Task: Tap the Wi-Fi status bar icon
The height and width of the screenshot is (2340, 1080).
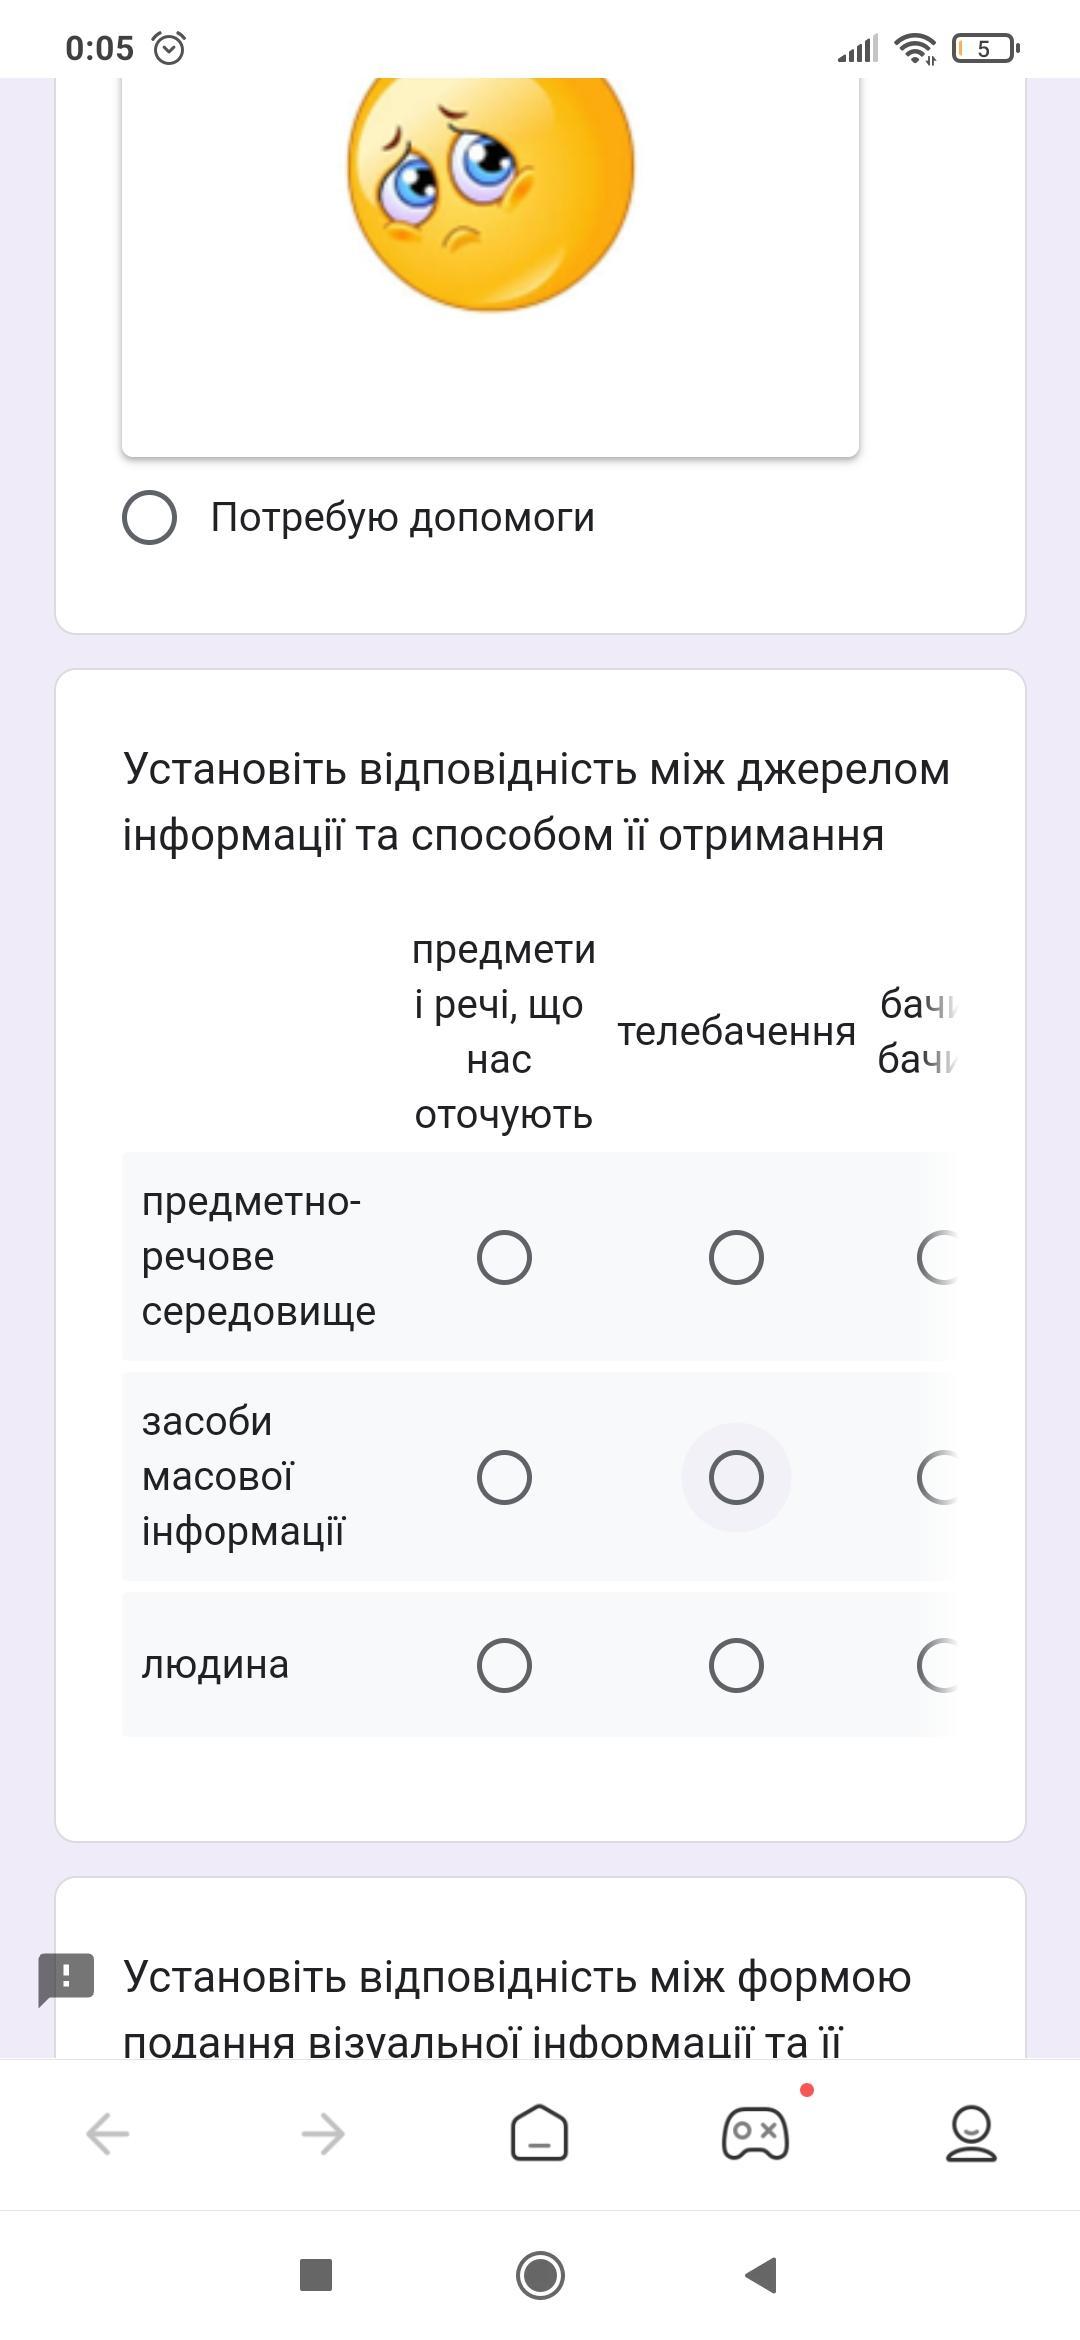Action: pyautogui.click(x=915, y=48)
